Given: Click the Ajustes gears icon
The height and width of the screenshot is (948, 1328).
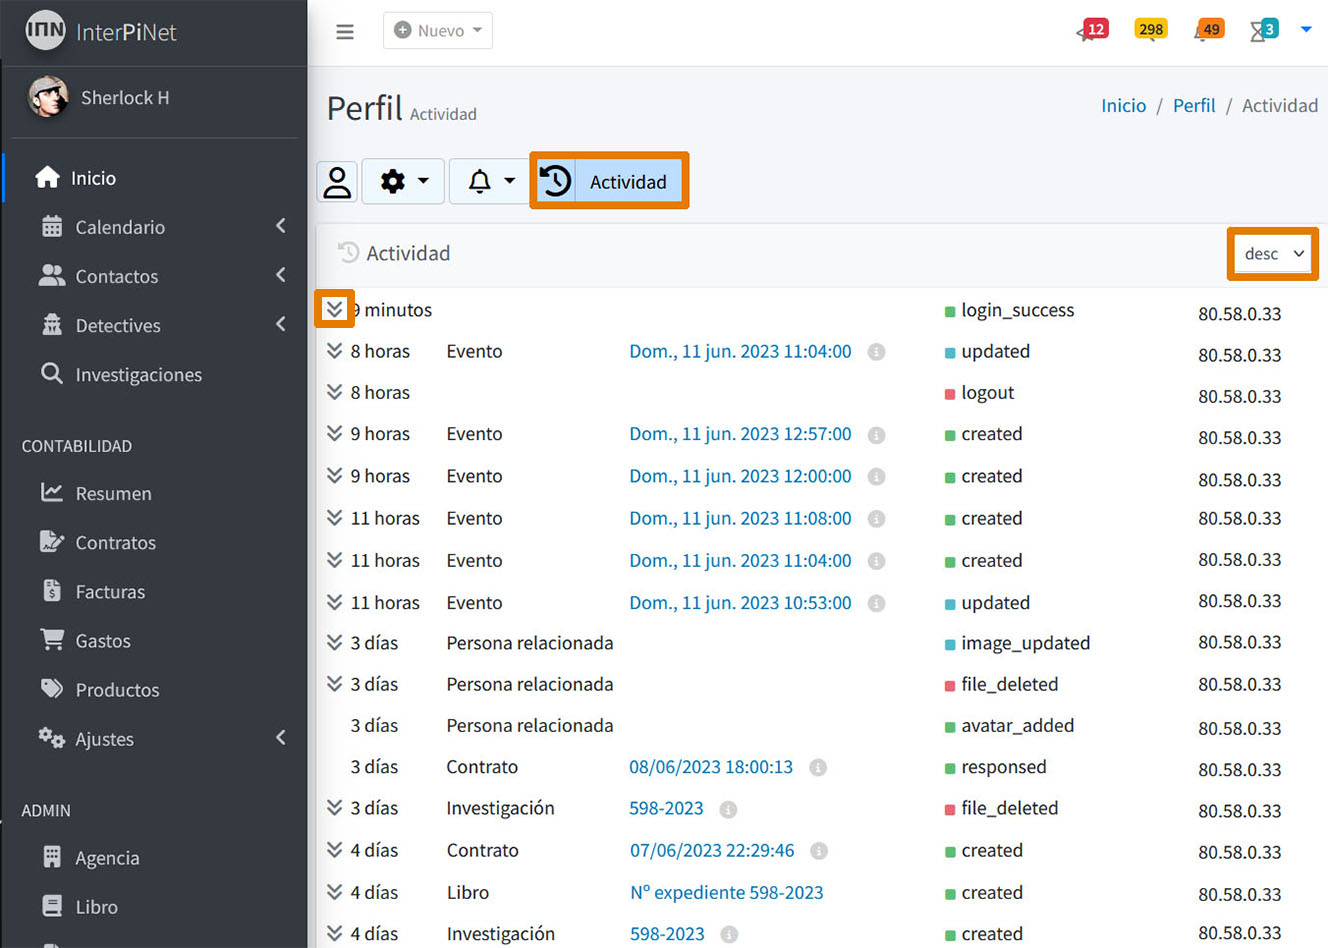Looking at the screenshot, I should (x=52, y=737).
